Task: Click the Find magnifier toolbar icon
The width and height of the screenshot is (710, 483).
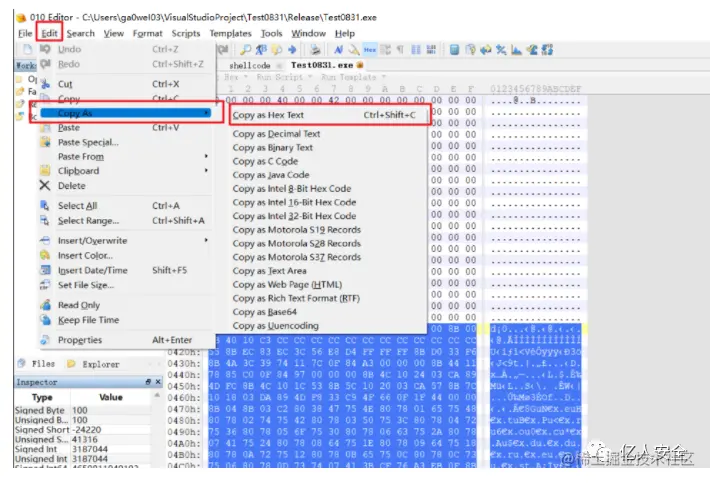Action: pyautogui.click(x=245, y=50)
